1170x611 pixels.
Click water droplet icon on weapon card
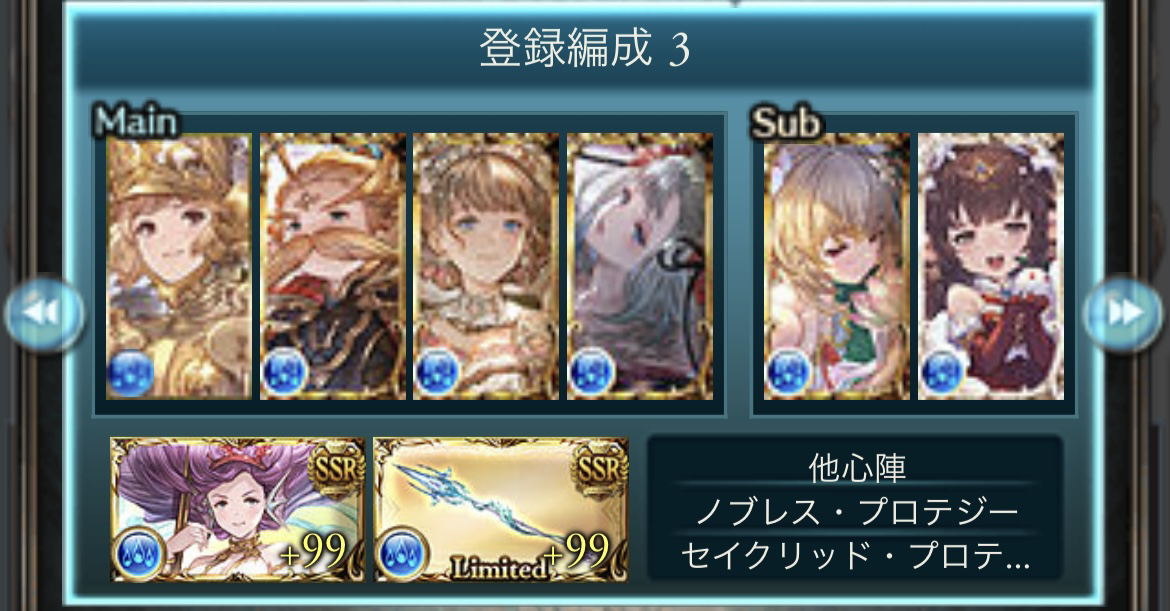pyautogui.click(x=401, y=554)
